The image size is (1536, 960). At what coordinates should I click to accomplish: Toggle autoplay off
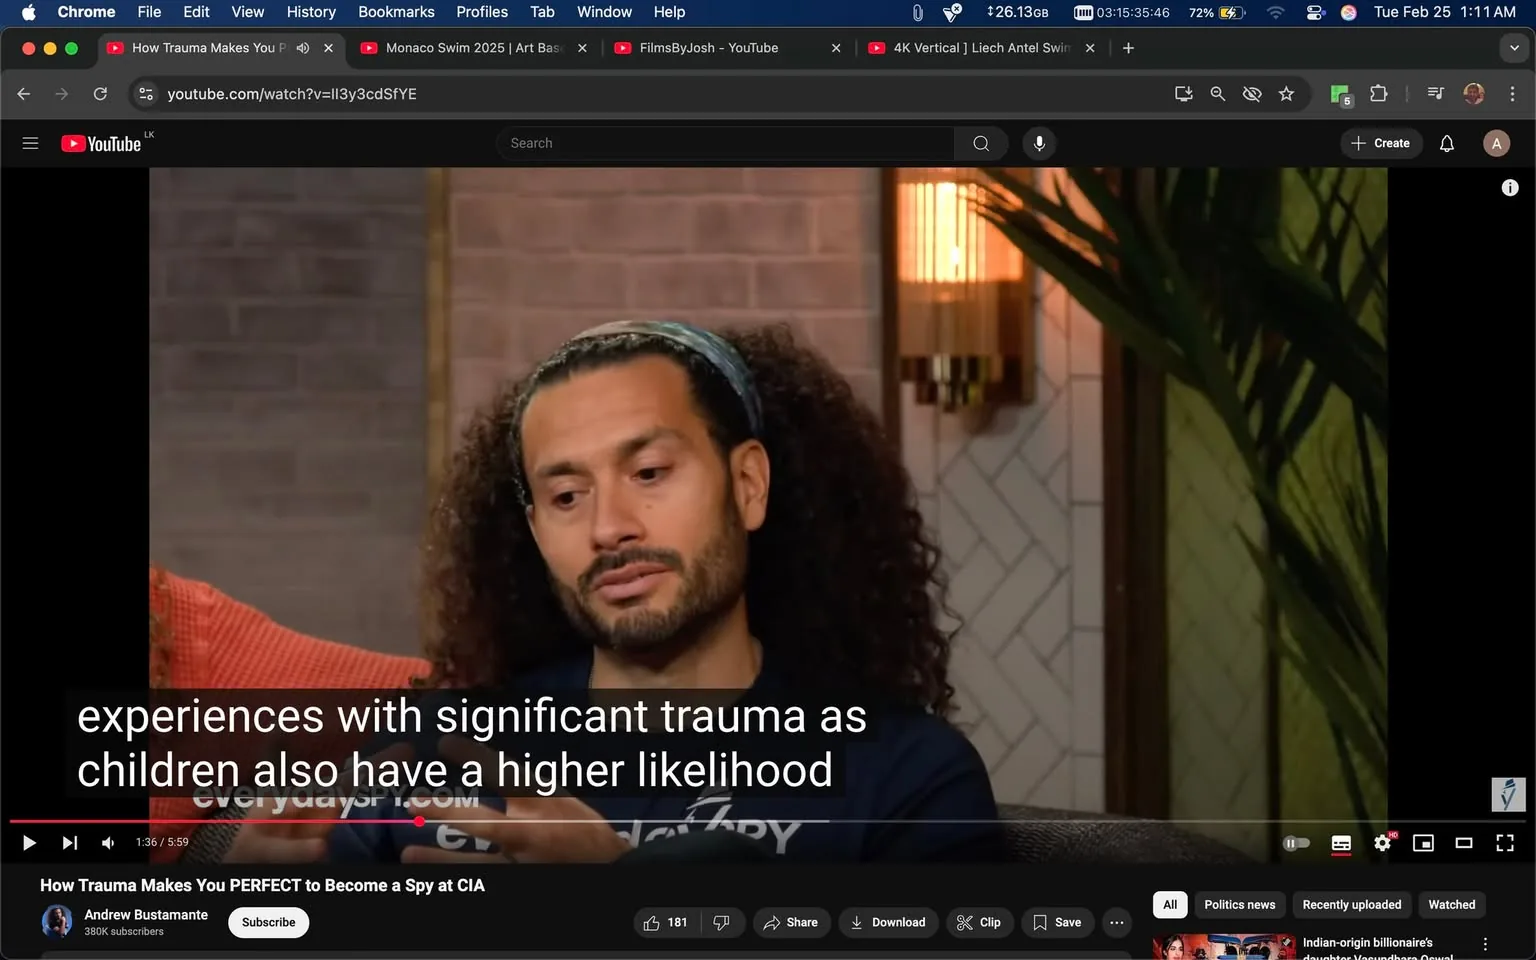tap(1296, 843)
